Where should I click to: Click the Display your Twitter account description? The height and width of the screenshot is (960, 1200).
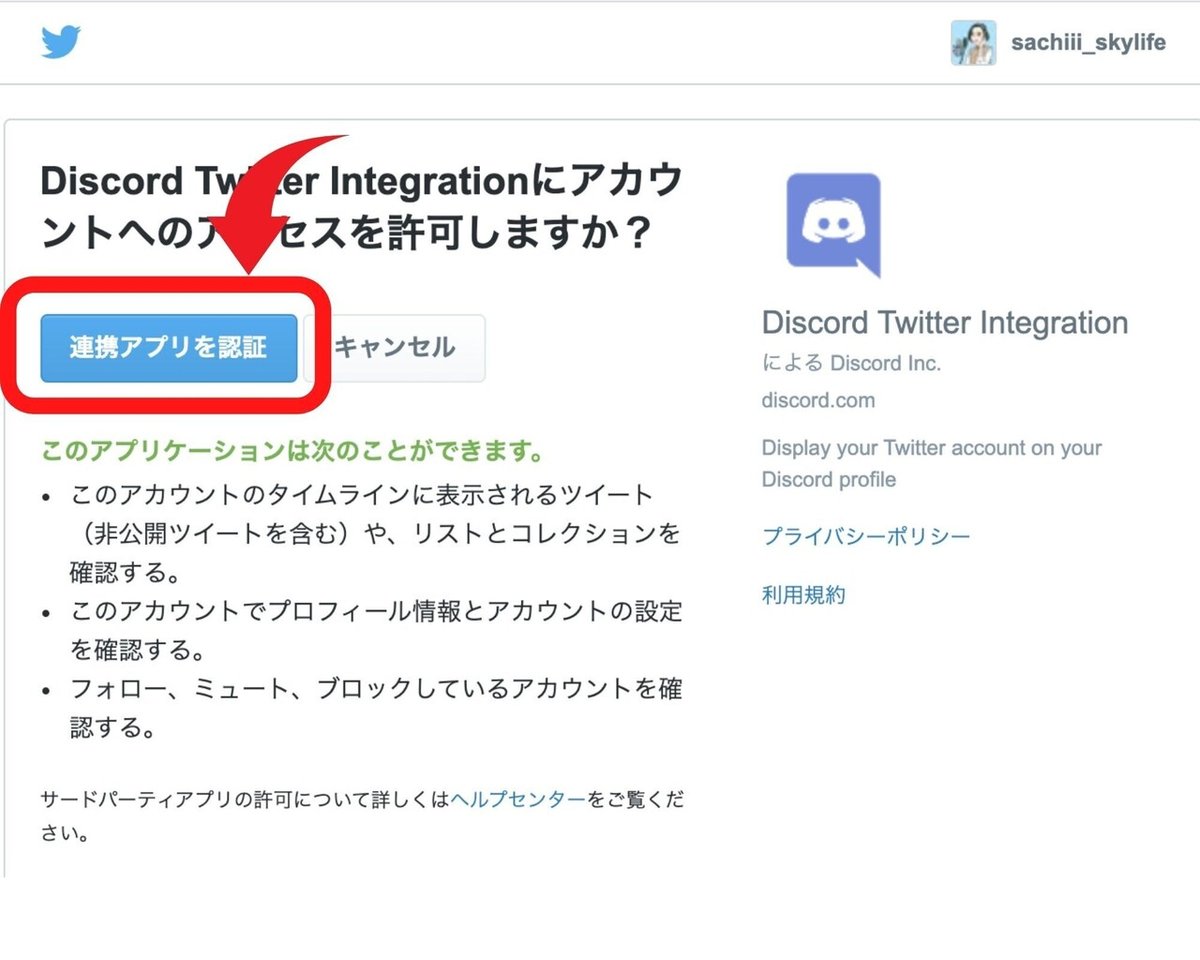(932, 464)
